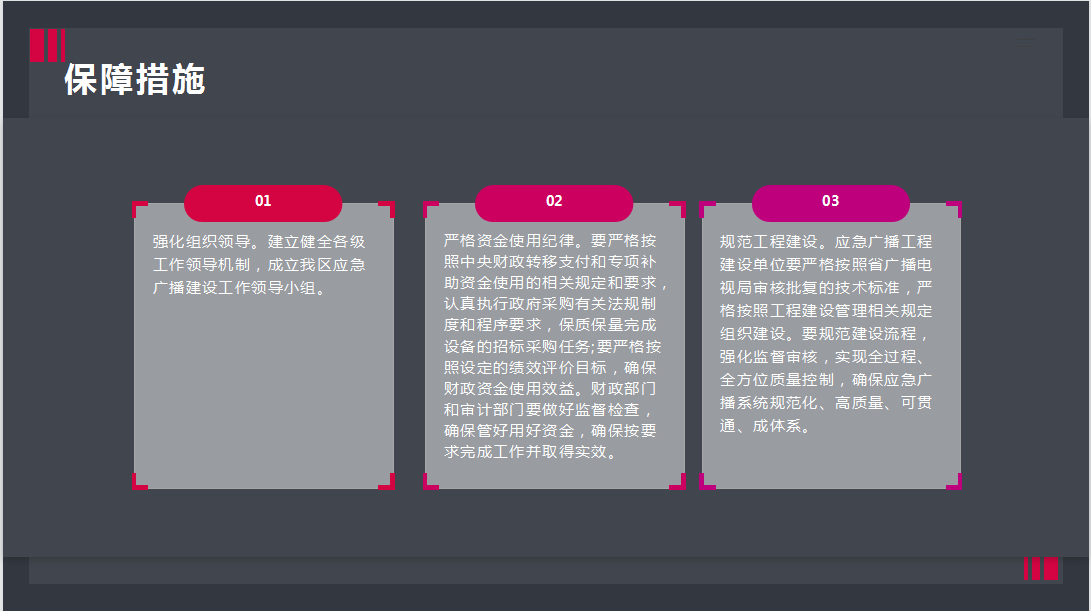This screenshot has width=1091, height=611.
Task: Click the card text starting 规范工程建设
Action: pyautogui.click(x=826, y=333)
